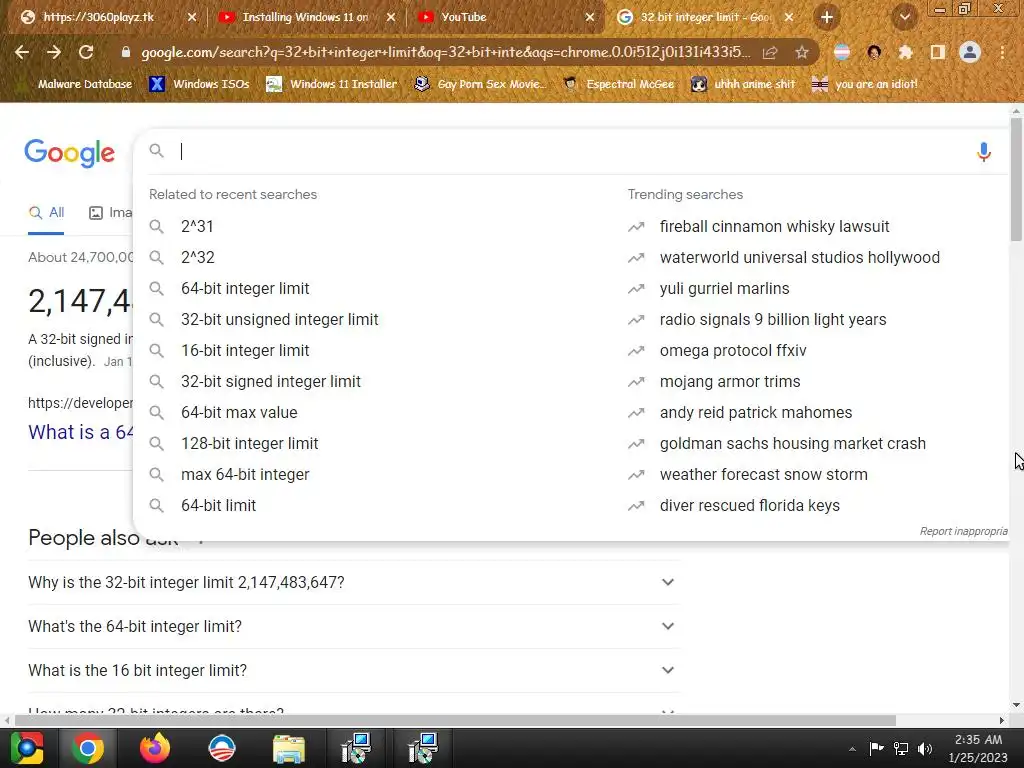1024x768 pixels.
Task: Reload the current page
Action: (x=86, y=52)
